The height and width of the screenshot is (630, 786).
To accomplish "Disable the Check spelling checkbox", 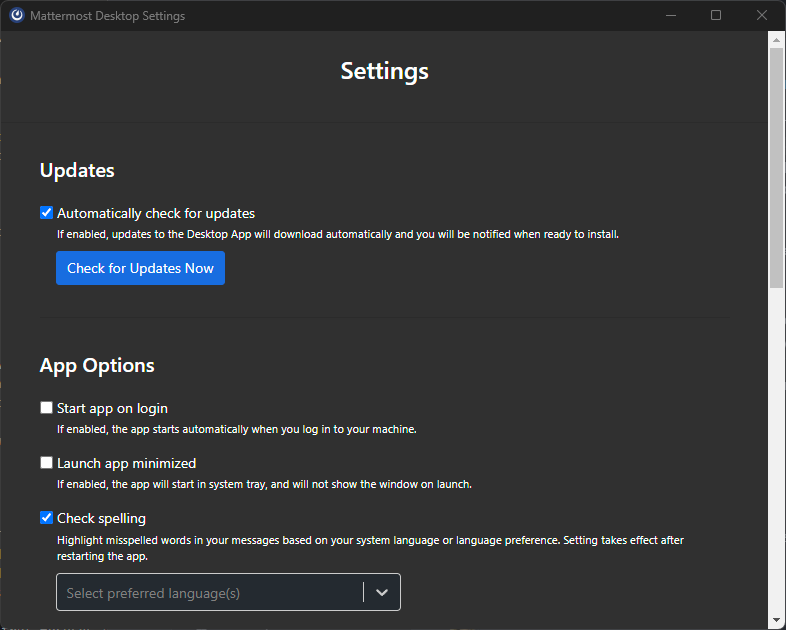I will 47,518.
